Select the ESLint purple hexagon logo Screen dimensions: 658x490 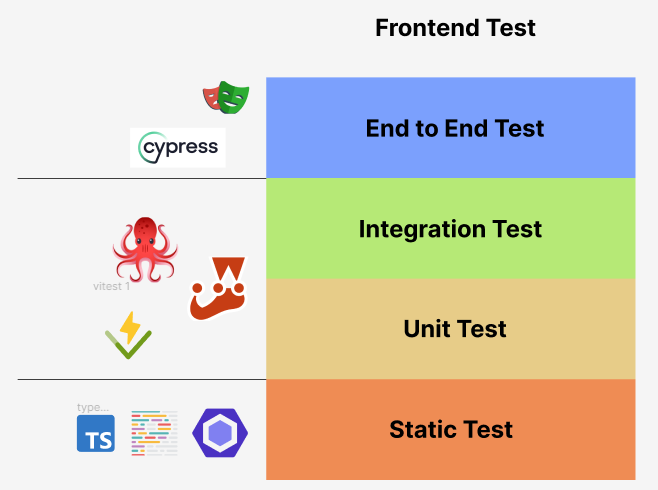coord(220,433)
